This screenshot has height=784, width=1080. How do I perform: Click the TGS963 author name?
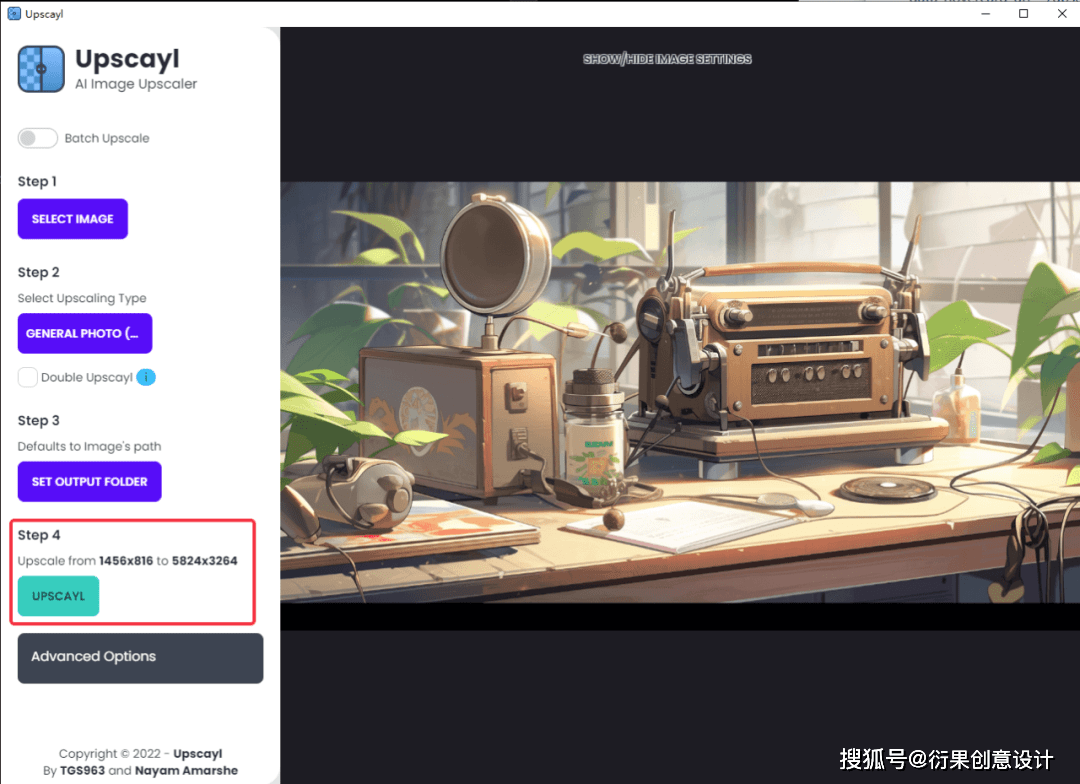[83, 770]
